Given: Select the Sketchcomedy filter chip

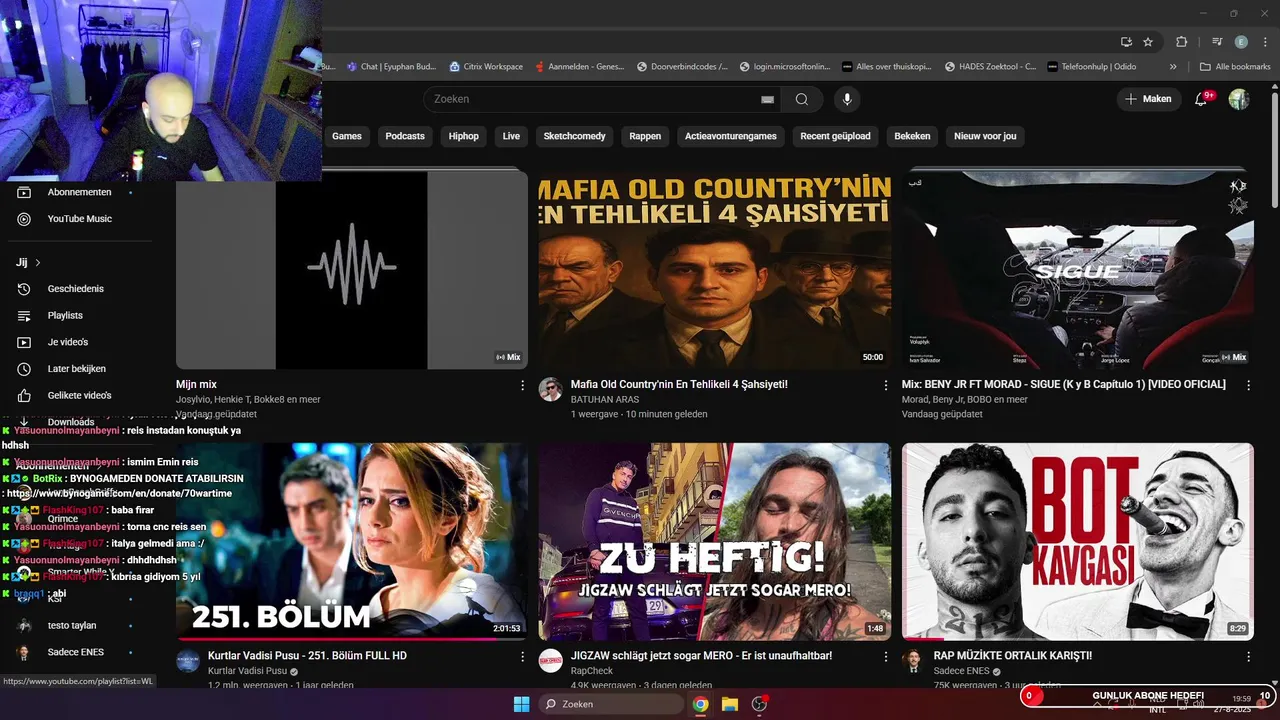Looking at the screenshot, I should coord(575,136).
